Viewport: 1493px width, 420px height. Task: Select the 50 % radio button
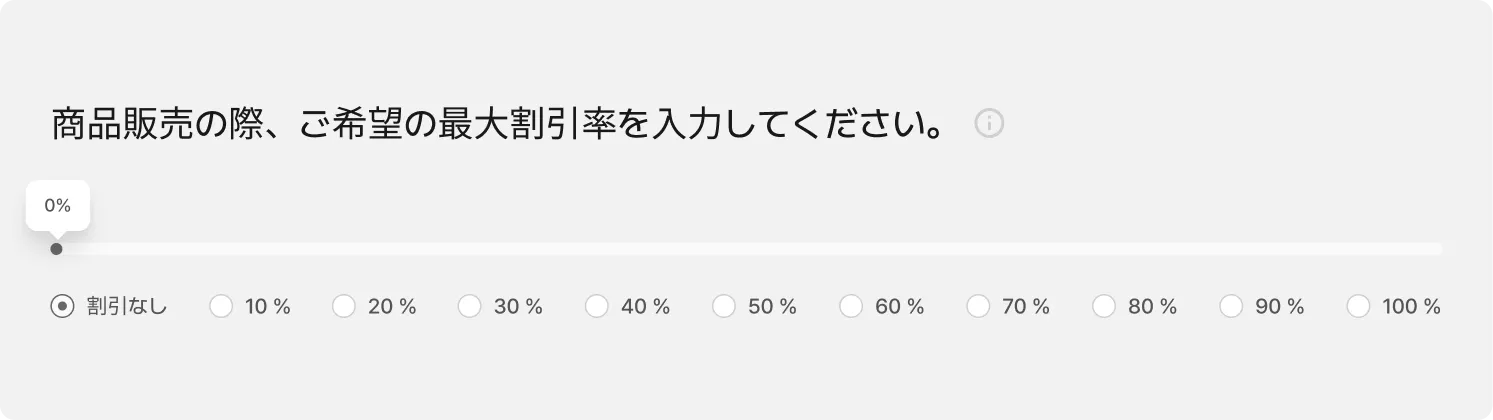click(x=724, y=307)
